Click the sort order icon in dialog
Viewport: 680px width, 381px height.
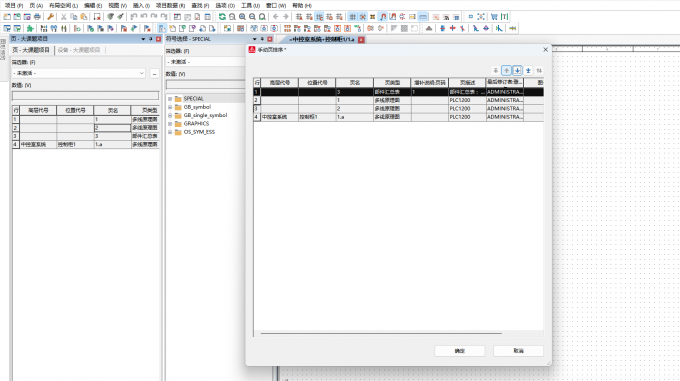(x=539, y=70)
